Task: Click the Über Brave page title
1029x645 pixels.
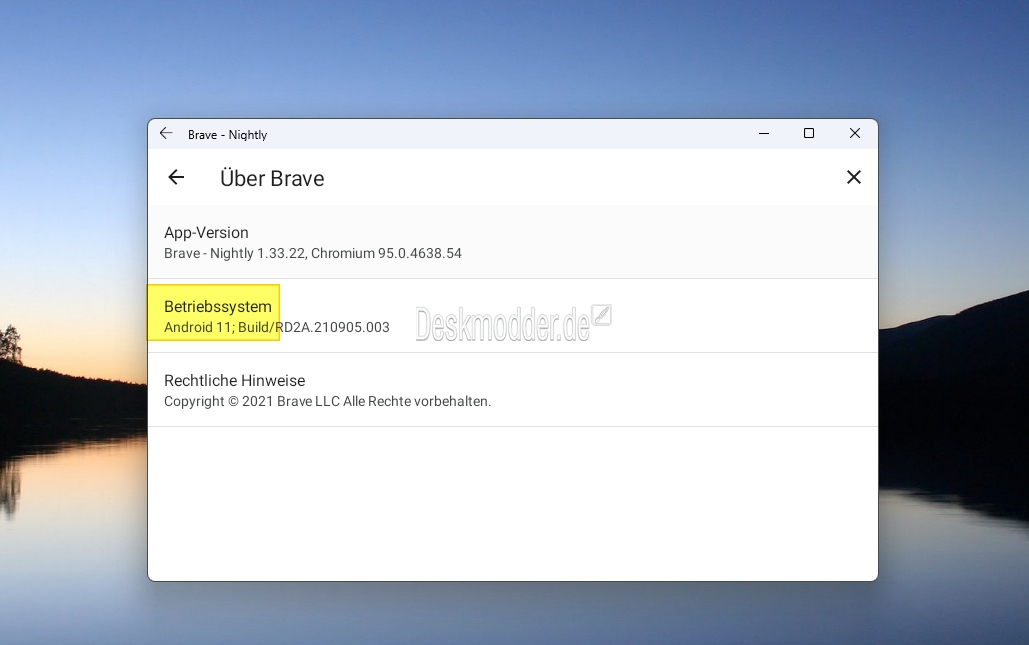Action: (272, 178)
